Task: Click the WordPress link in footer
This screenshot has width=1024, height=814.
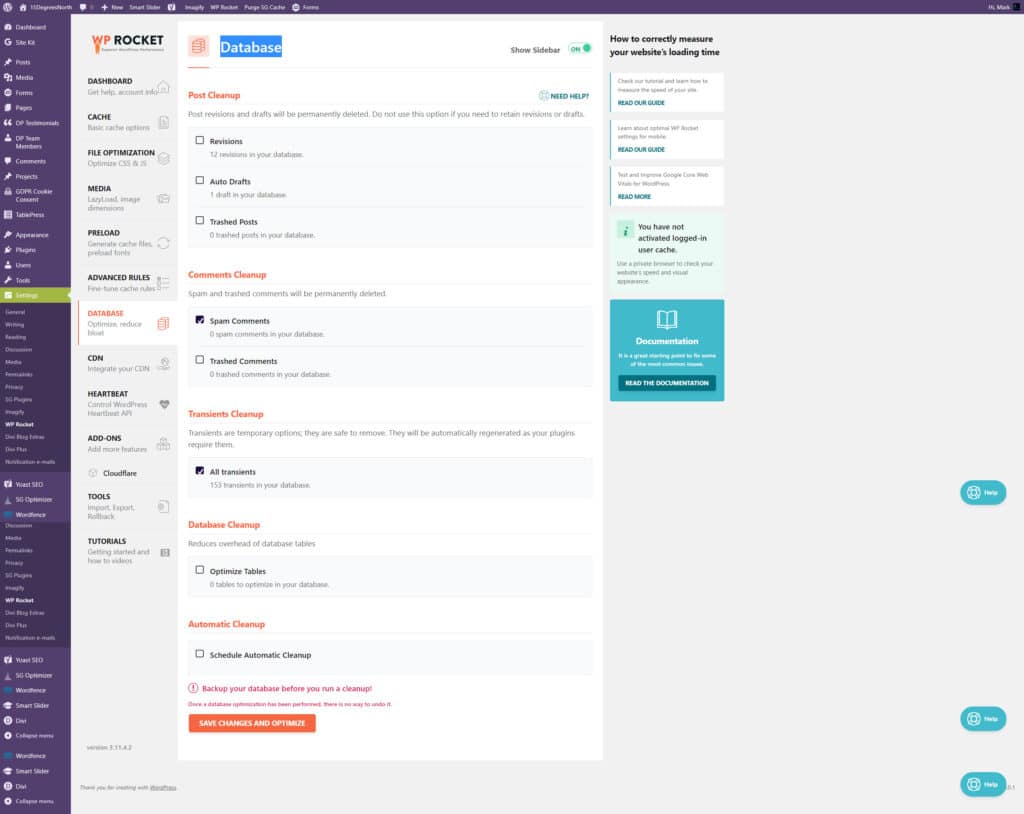Action: point(163,787)
